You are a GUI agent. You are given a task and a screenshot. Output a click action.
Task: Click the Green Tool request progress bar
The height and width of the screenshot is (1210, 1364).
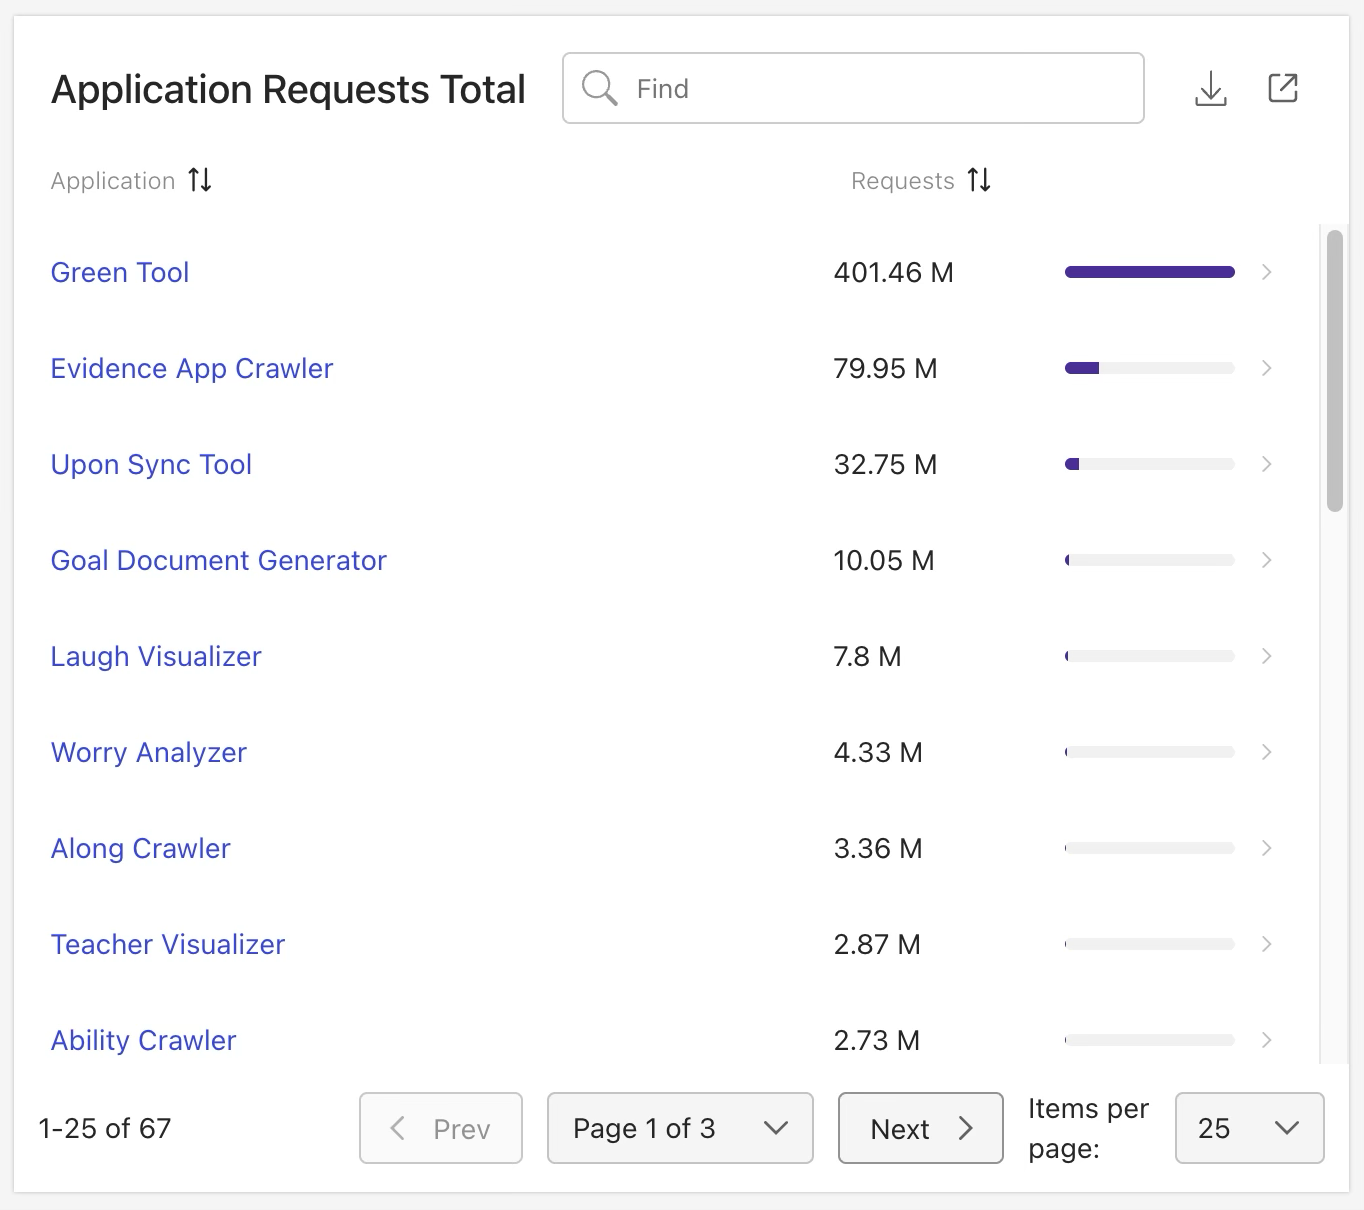click(x=1150, y=272)
